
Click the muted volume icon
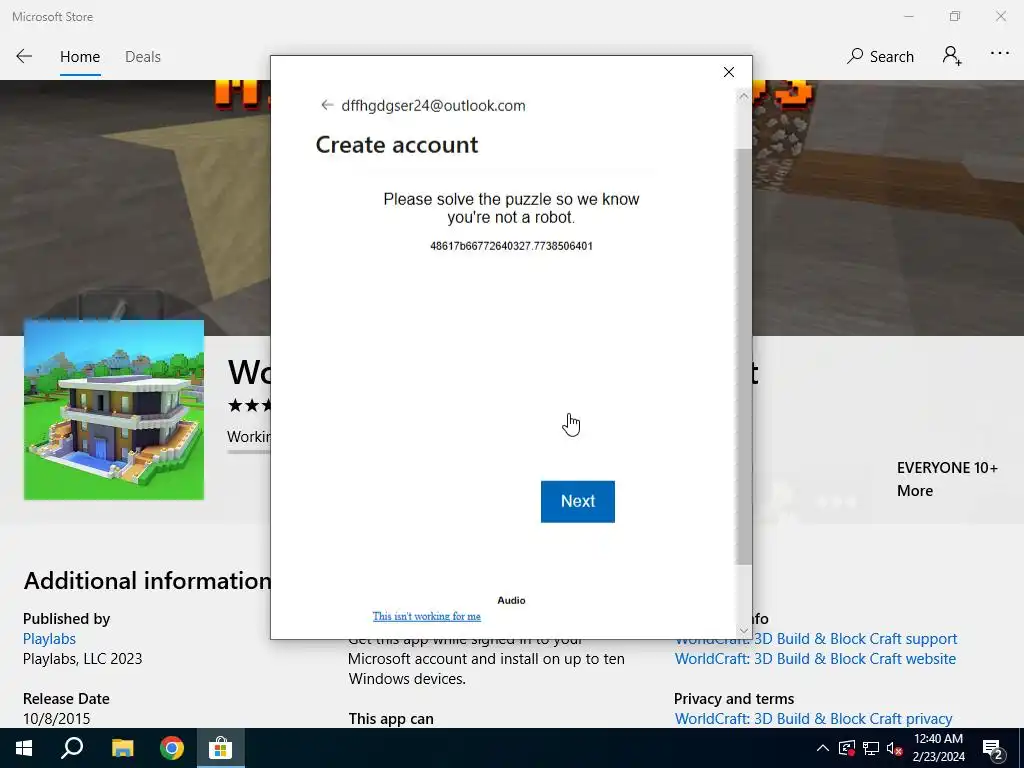coord(895,748)
